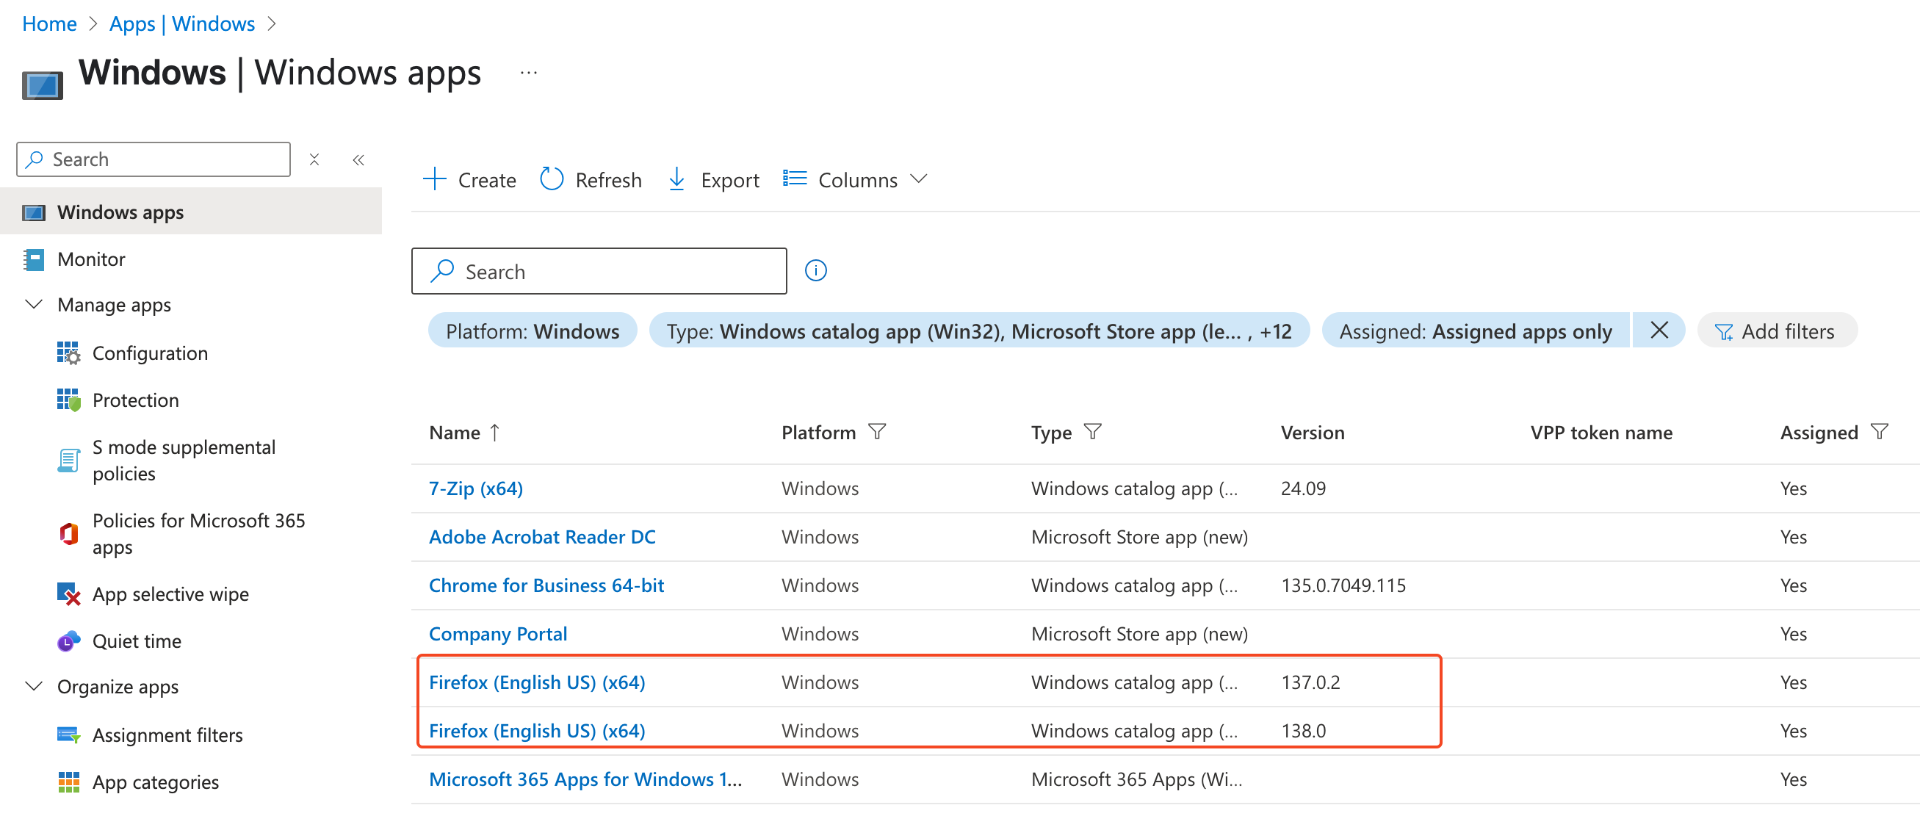The height and width of the screenshot is (816, 1920).
Task: Click the Configuration grid-gear icon
Action: (68, 353)
